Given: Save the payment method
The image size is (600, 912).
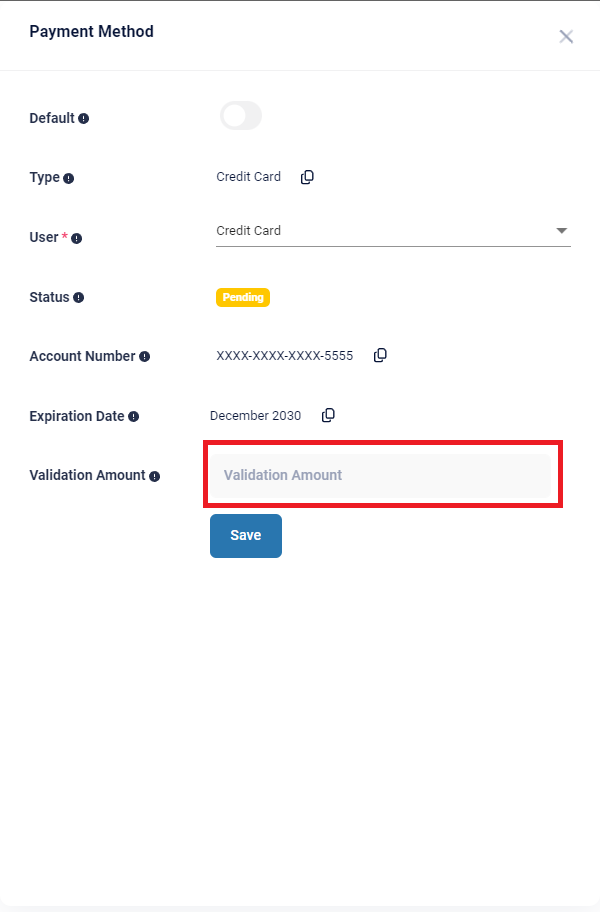Looking at the screenshot, I should point(246,536).
